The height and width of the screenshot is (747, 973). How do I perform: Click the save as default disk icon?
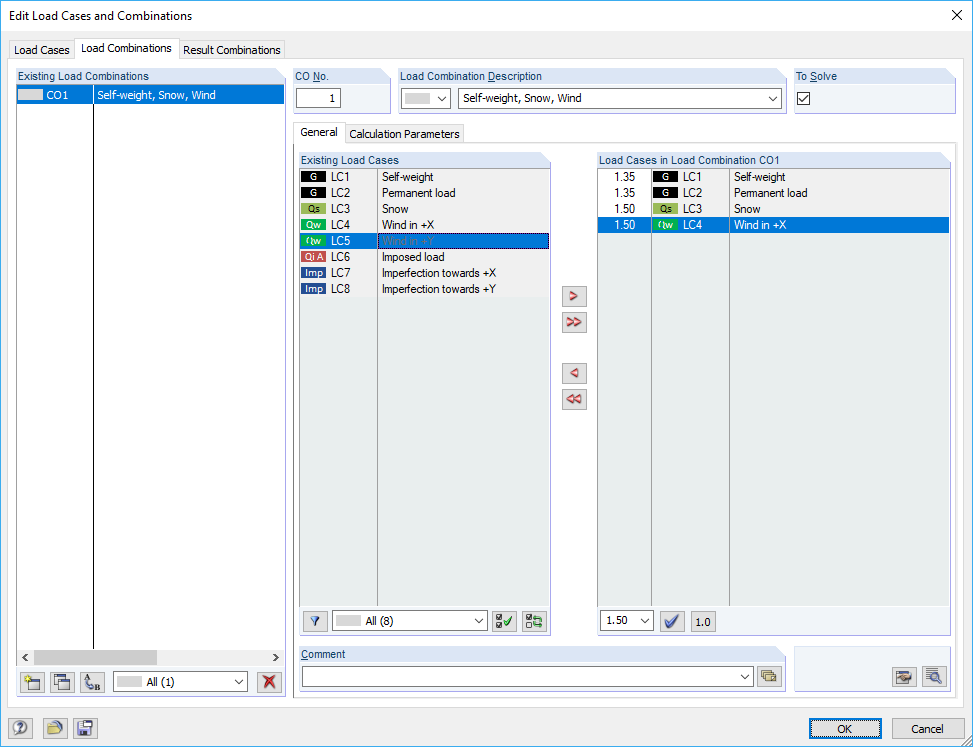85,728
